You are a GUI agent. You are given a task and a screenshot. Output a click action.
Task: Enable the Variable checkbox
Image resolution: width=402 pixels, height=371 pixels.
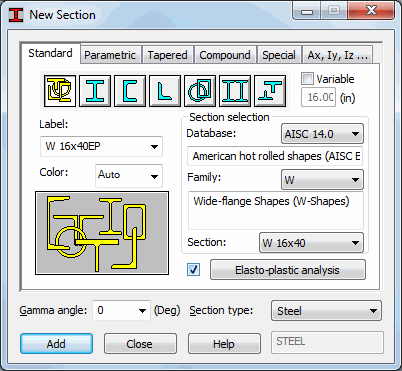[307, 79]
